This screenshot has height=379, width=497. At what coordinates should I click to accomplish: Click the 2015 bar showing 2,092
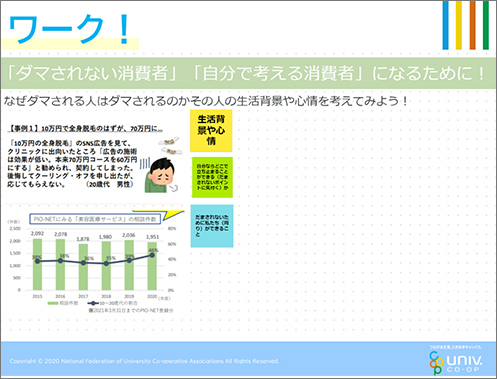pyautogui.click(x=37, y=264)
